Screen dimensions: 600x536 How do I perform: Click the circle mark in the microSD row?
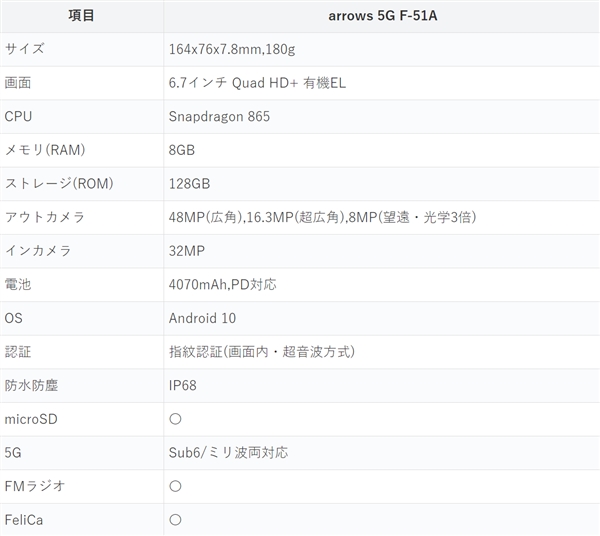[x=175, y=419]
